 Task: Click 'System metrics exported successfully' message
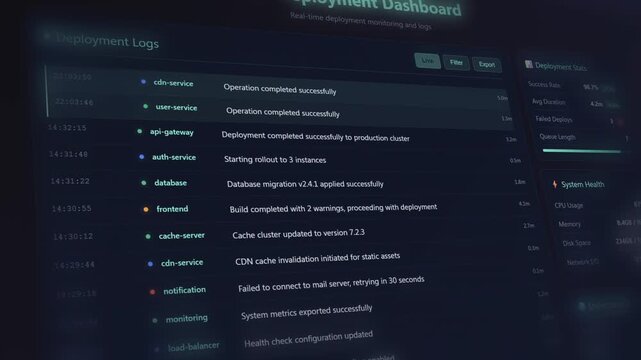[307, 312]
